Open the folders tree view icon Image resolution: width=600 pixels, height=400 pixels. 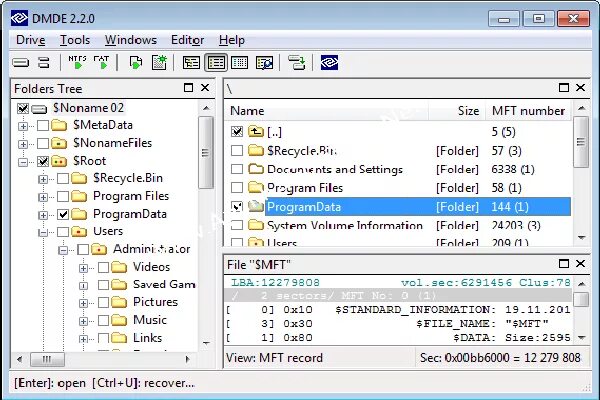(191, 63)
